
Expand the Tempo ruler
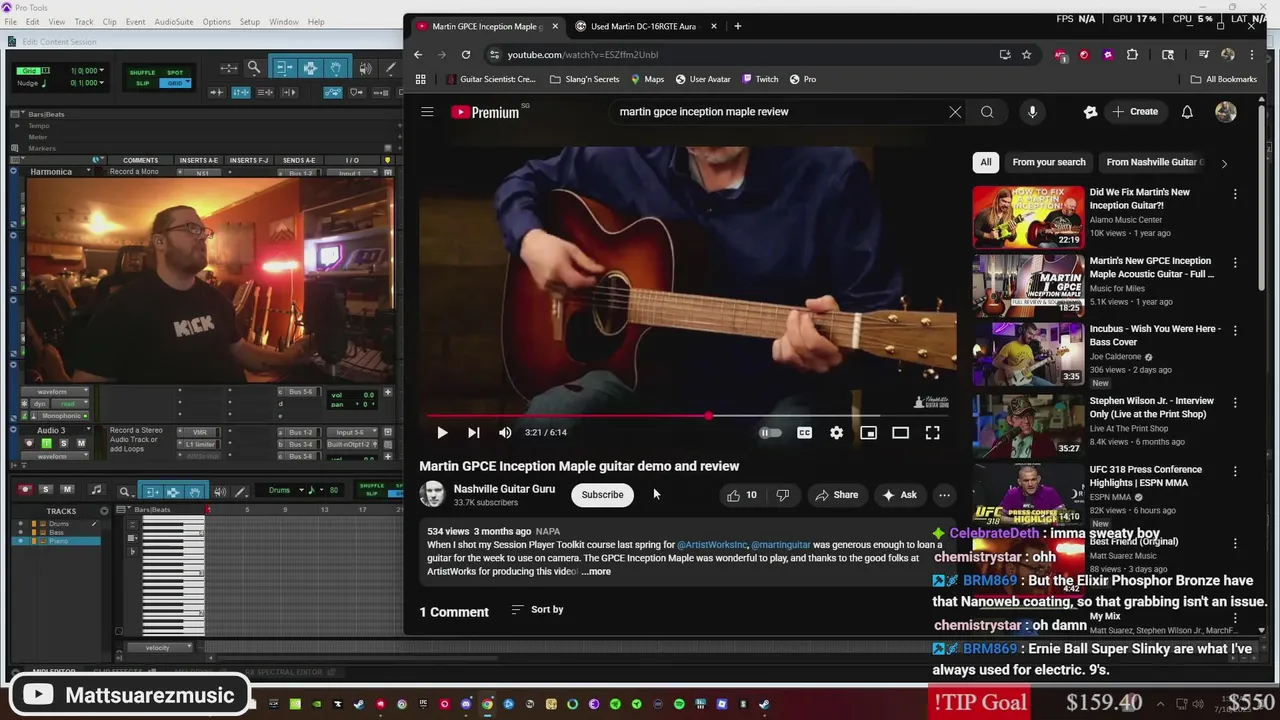pyautogui.click(x=17, y=126)
